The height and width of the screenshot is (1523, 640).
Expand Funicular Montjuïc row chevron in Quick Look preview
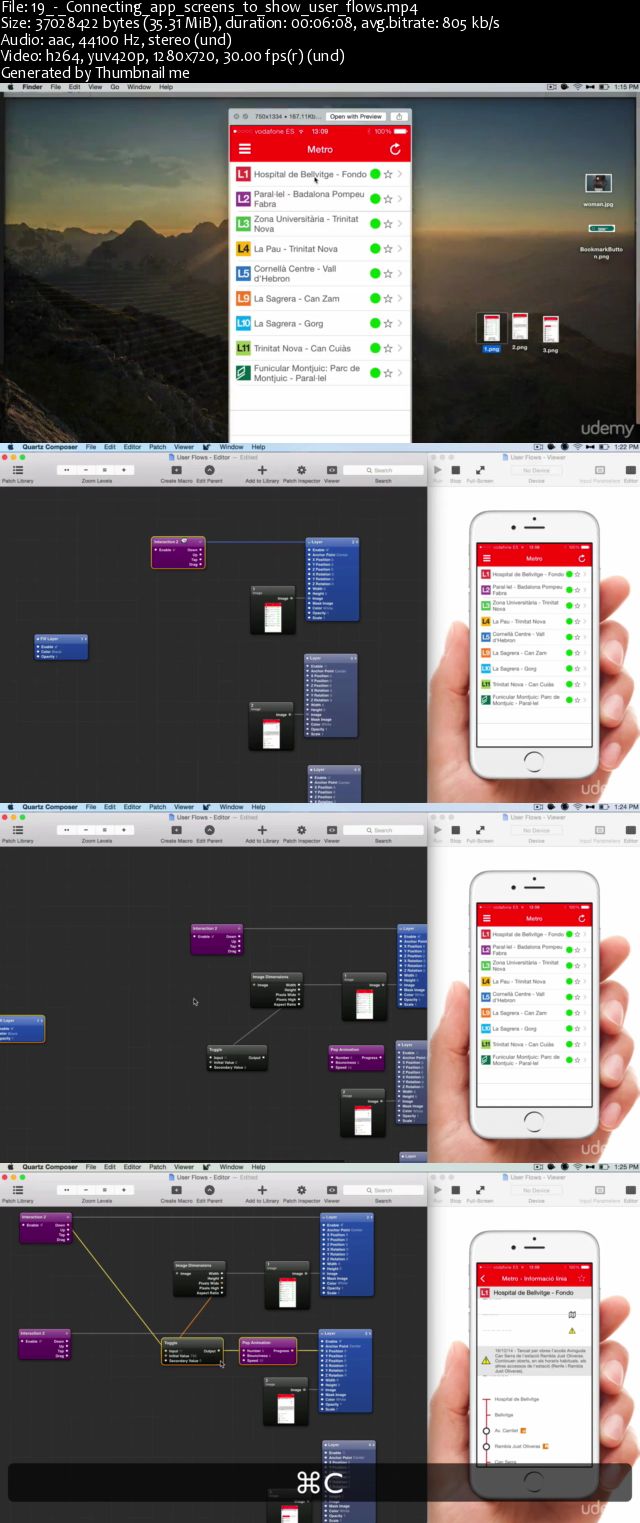[401, 373]
